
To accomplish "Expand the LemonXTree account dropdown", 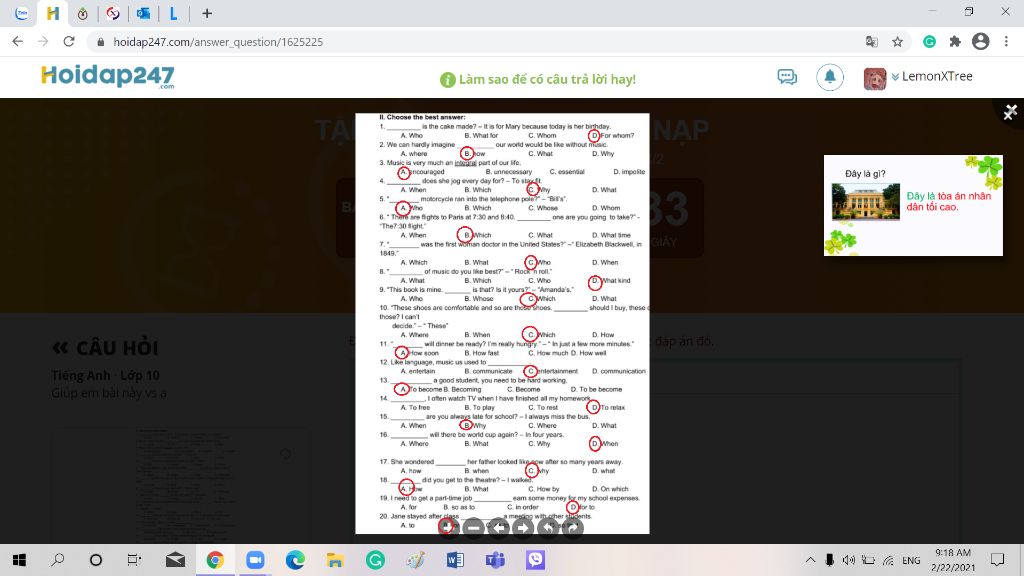I will [895, 77].
